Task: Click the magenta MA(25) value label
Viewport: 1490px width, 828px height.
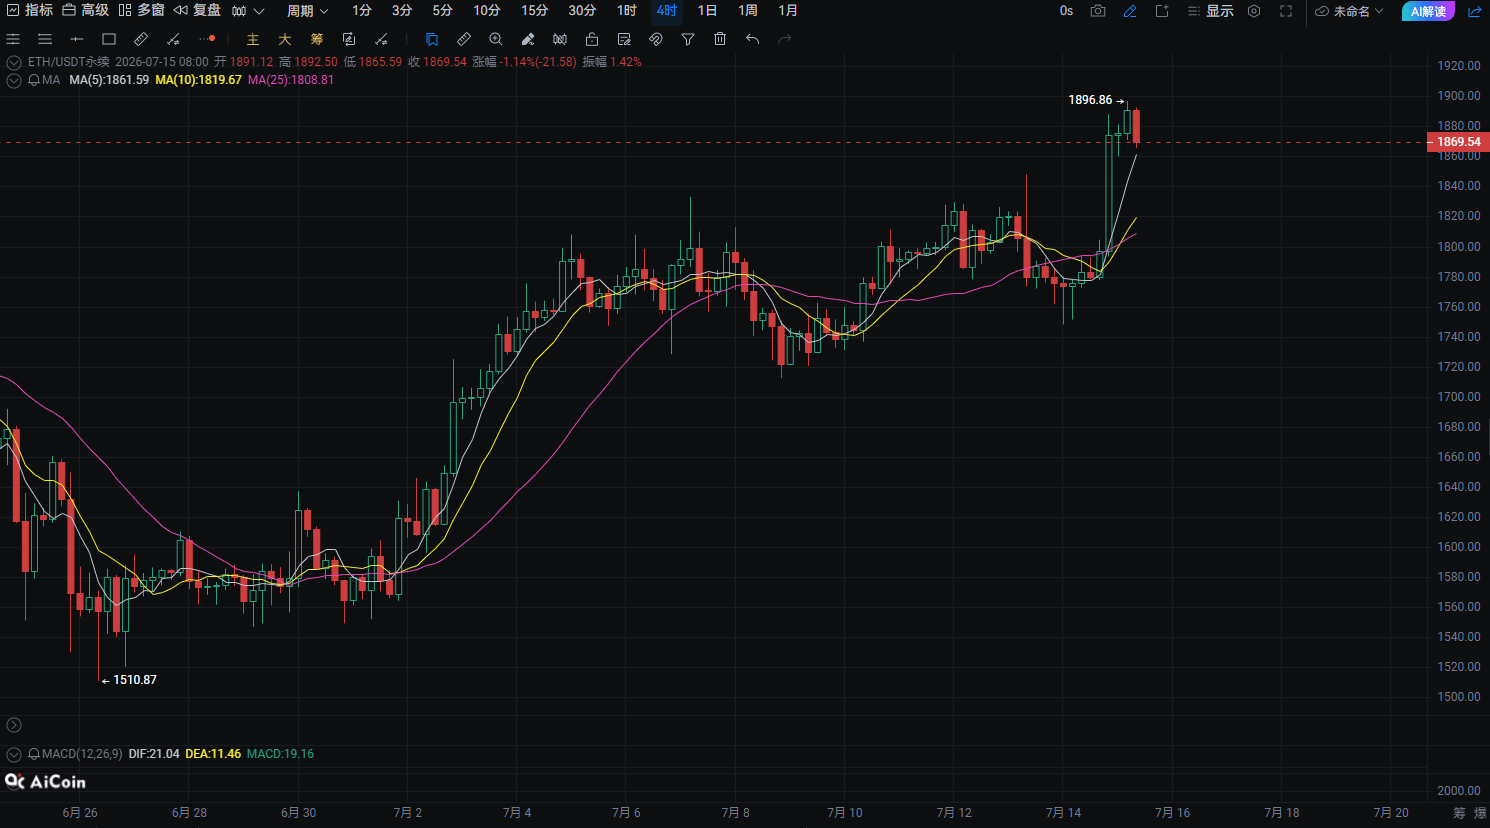Action: (291, 80)
